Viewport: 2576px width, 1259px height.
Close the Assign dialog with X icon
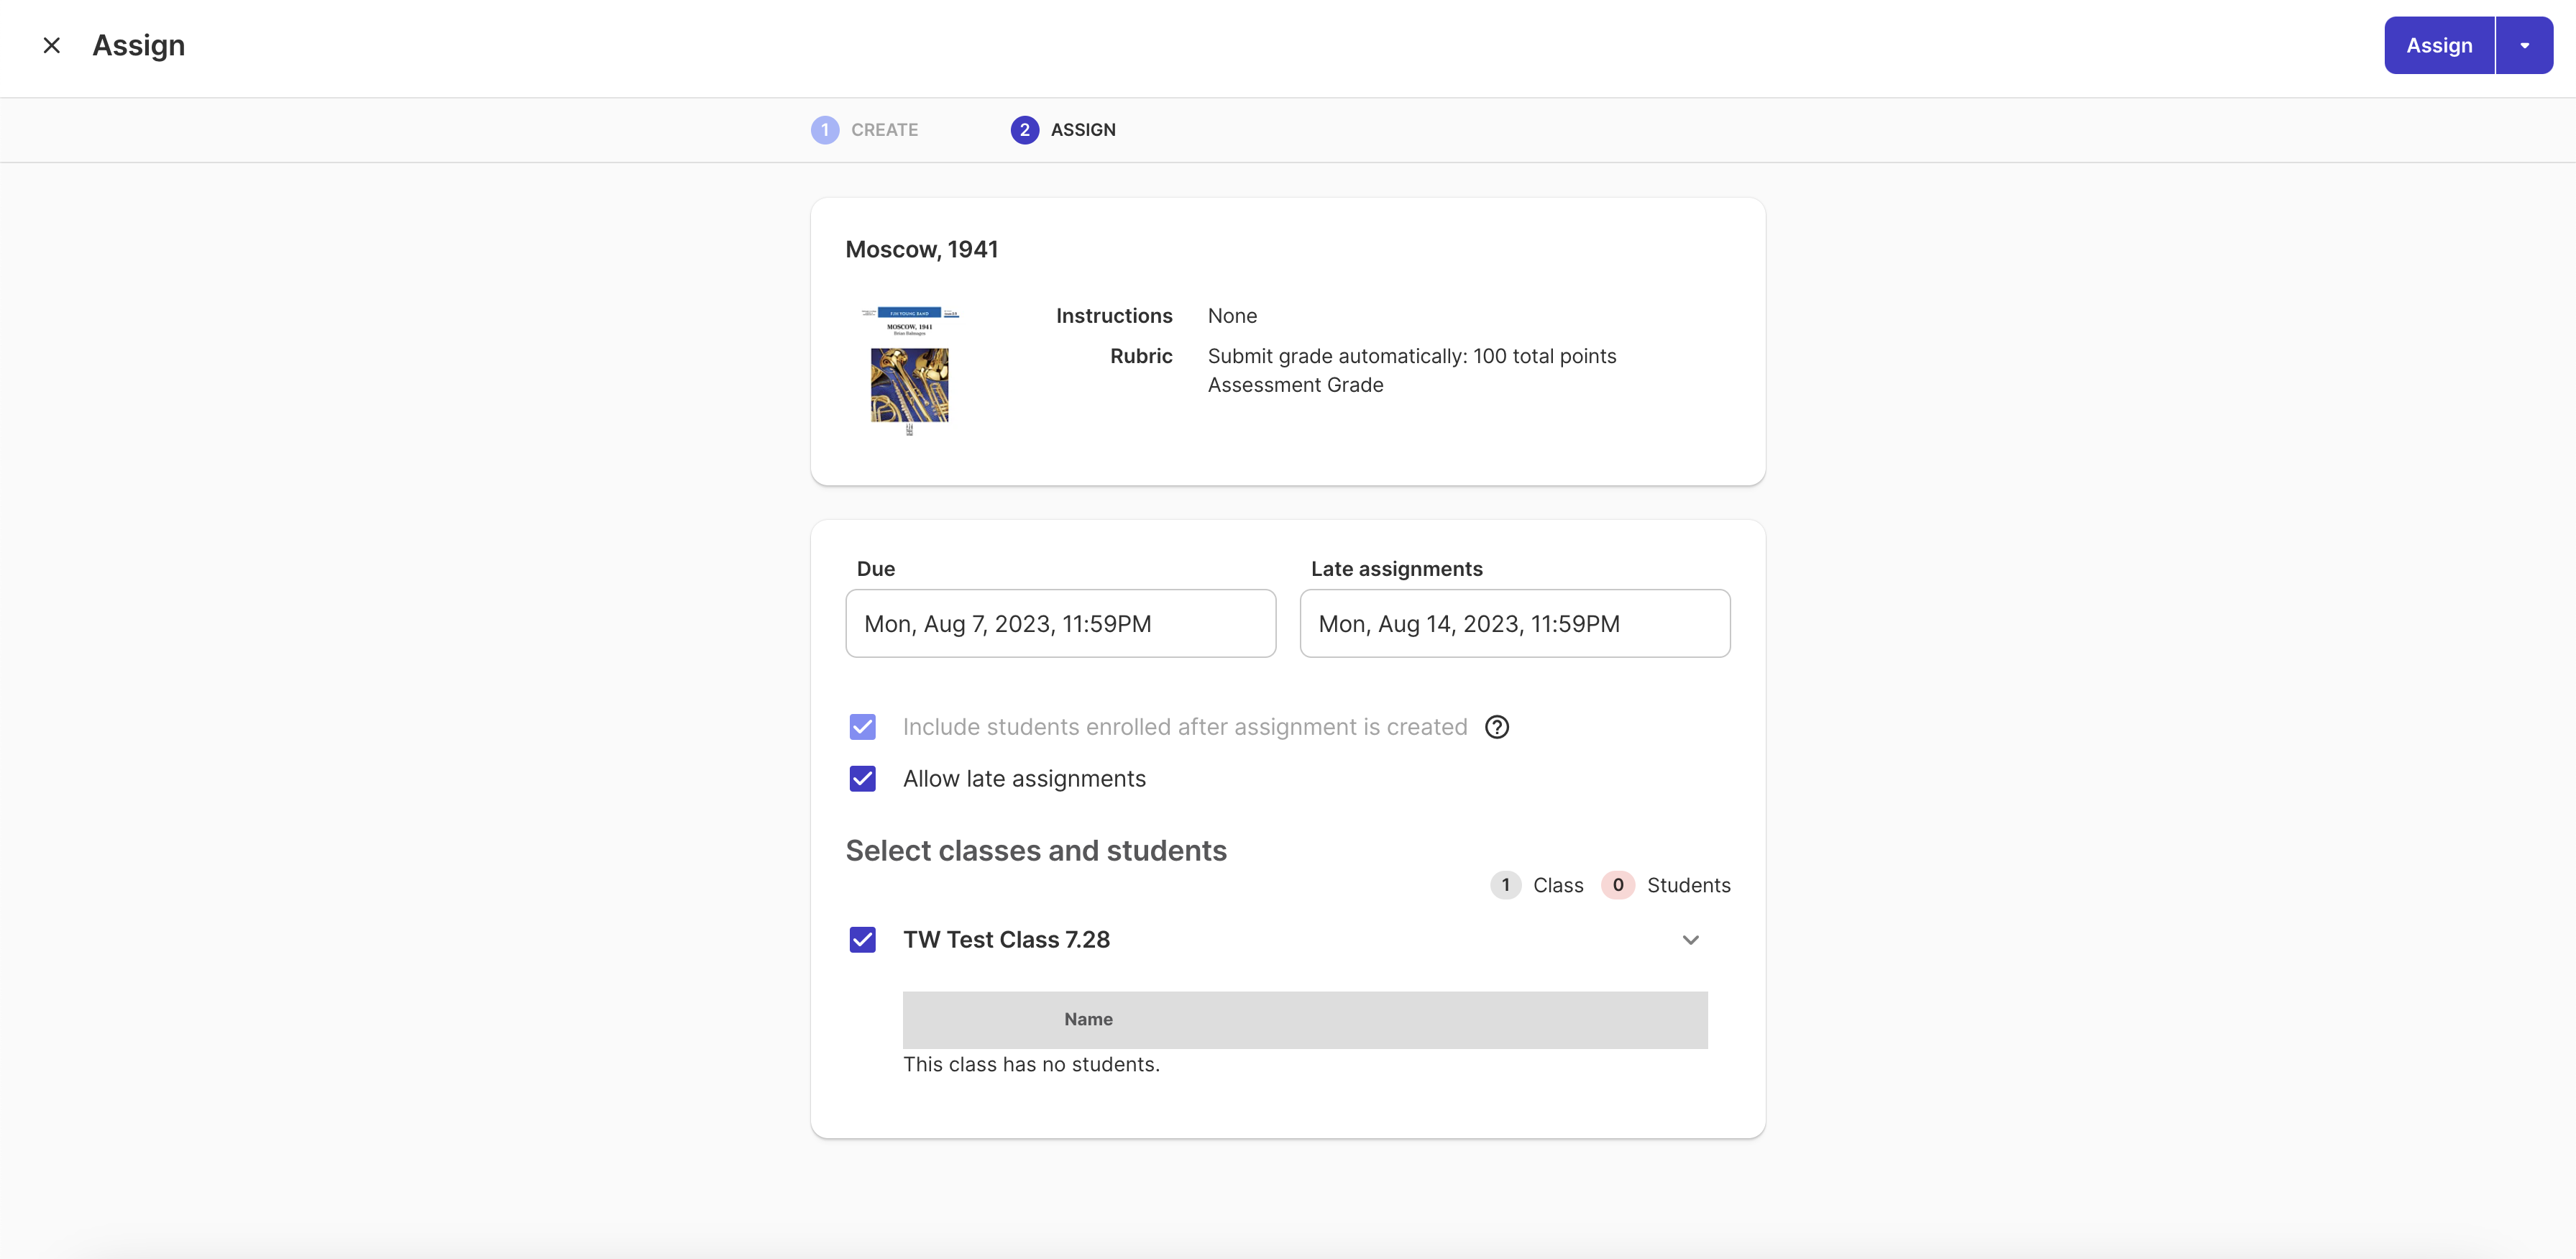click(52, 45)
